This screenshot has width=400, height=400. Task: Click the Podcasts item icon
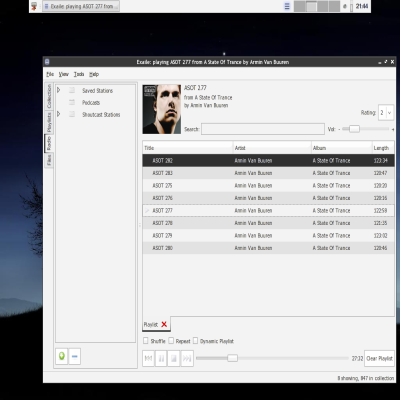click(72, 102)
